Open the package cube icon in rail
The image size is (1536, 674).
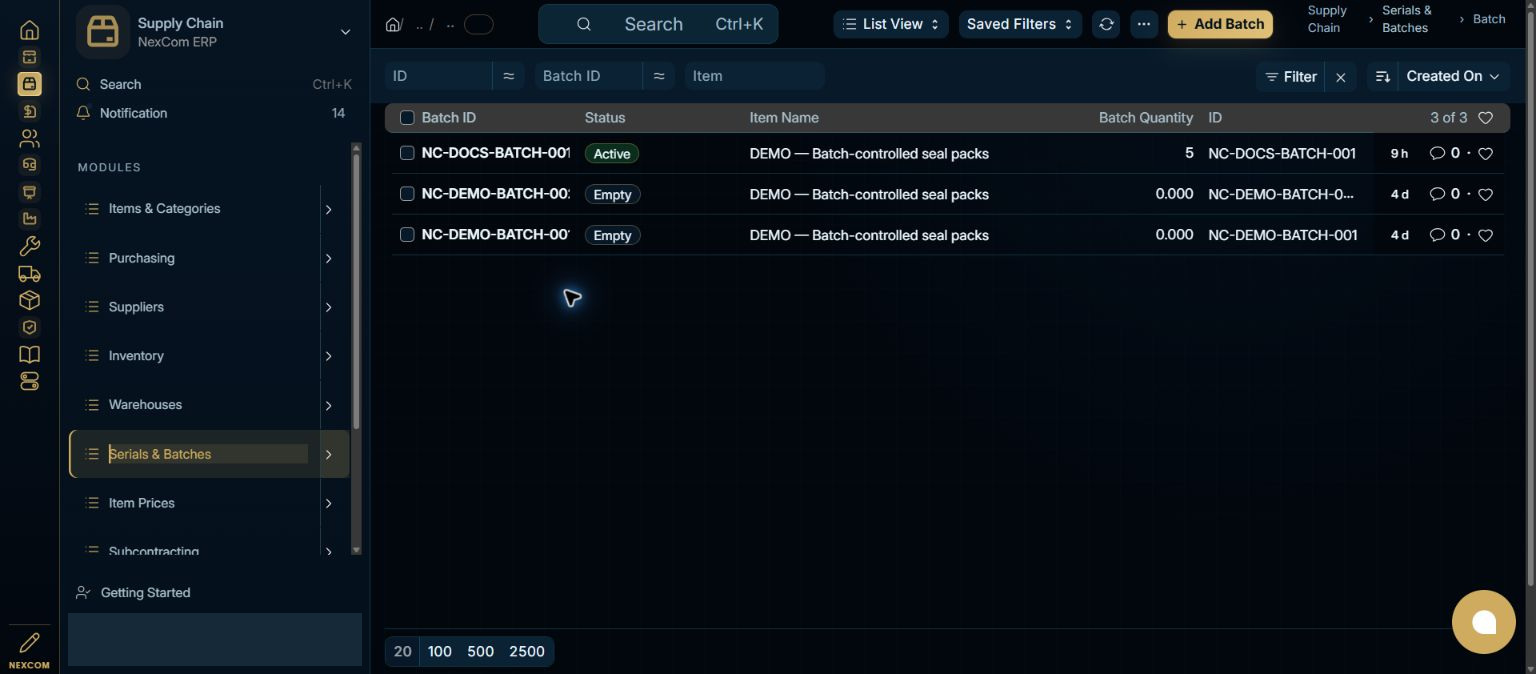tap(29, 300)
